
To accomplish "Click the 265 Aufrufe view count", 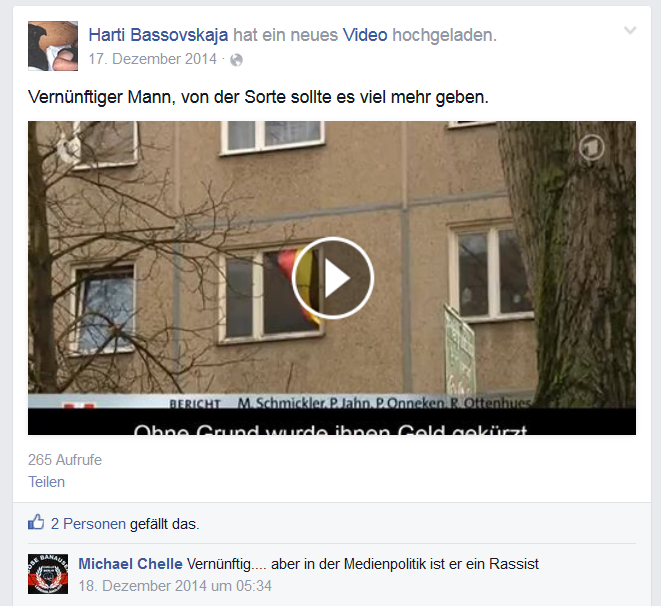I will [65, 460].
